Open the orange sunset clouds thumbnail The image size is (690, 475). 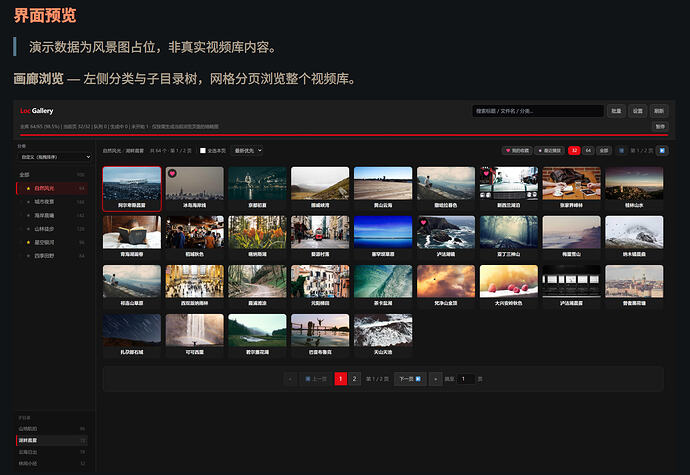point(446,287)
